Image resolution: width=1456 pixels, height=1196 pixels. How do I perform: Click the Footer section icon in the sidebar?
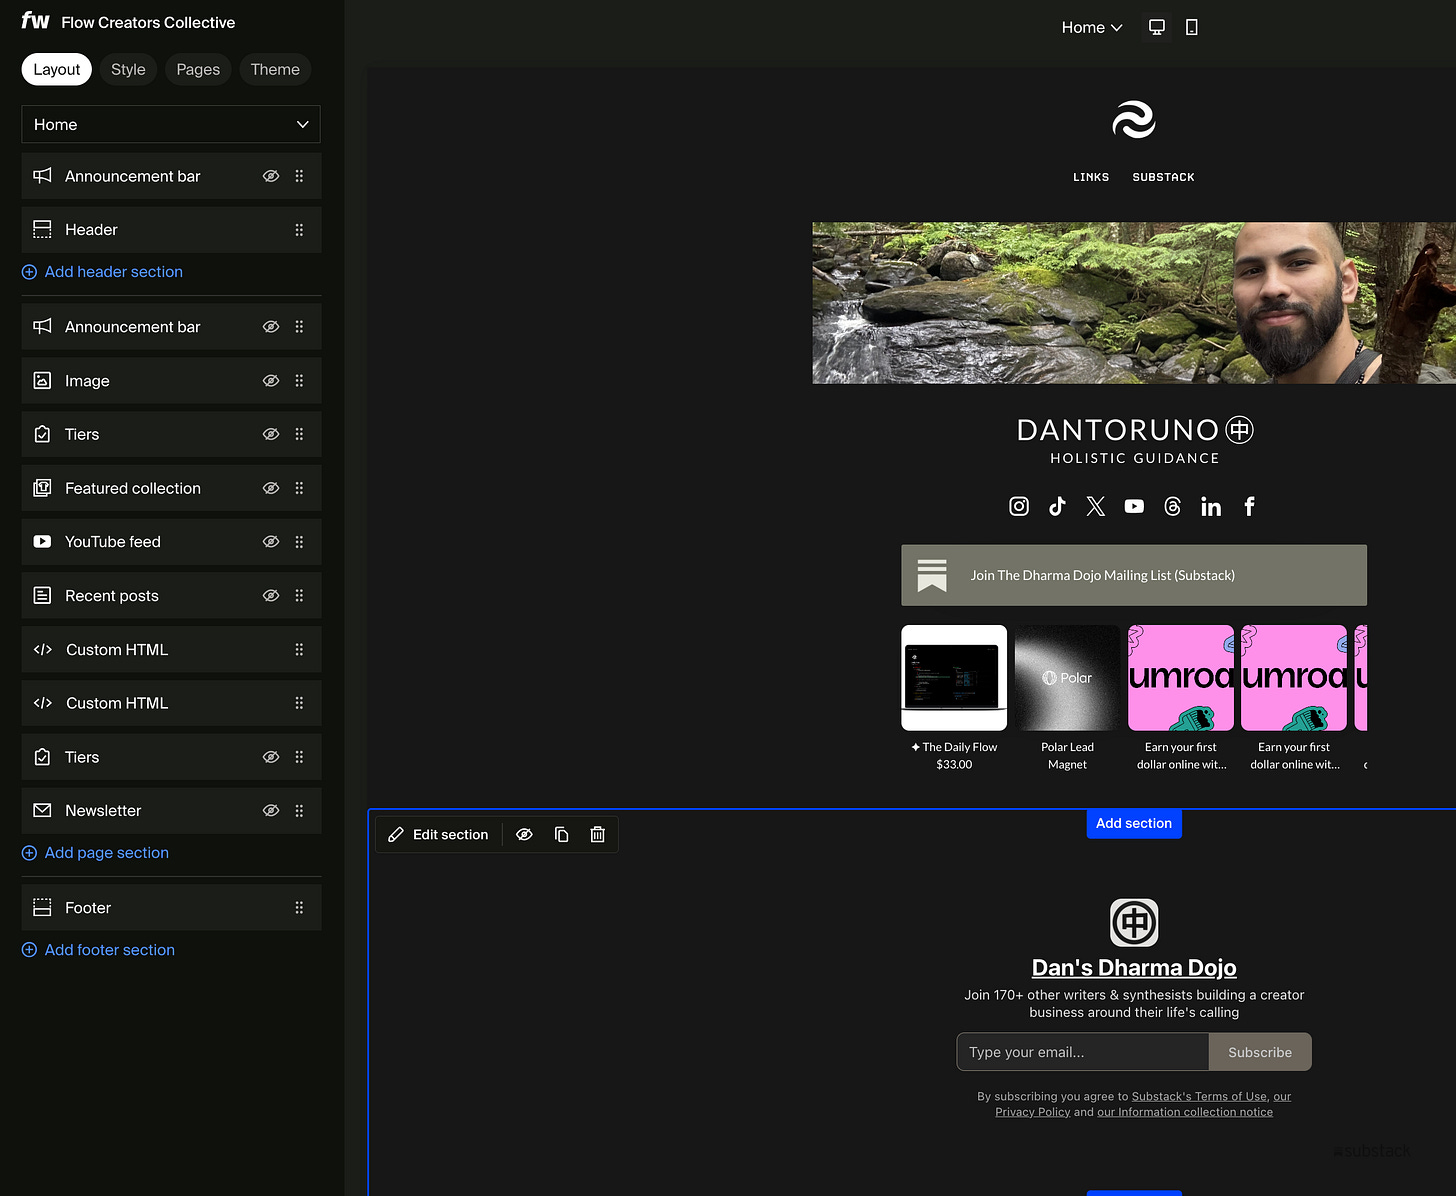coord(42,908)
